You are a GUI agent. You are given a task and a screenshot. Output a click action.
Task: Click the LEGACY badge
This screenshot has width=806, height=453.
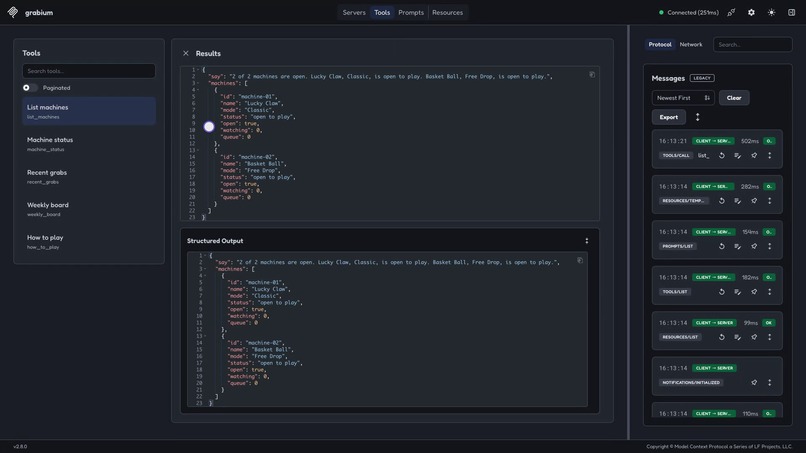point(702,78)
